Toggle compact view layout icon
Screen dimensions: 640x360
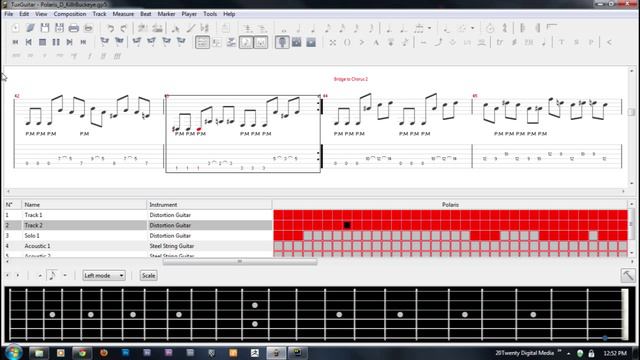click(x=261, y=42)
